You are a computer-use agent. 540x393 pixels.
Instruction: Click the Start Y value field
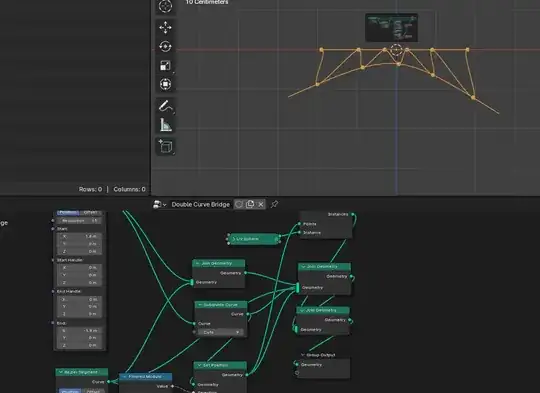[79, 244]
